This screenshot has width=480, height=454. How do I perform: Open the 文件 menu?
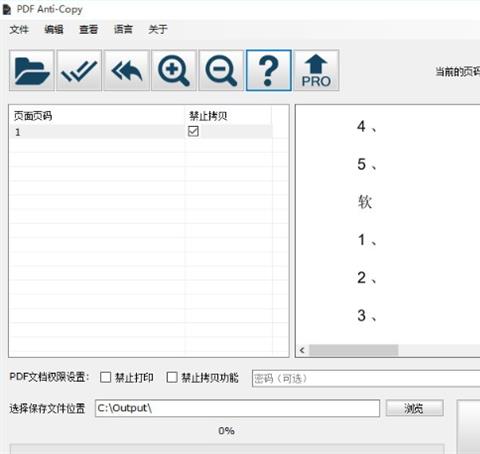[x=19, y=29]
